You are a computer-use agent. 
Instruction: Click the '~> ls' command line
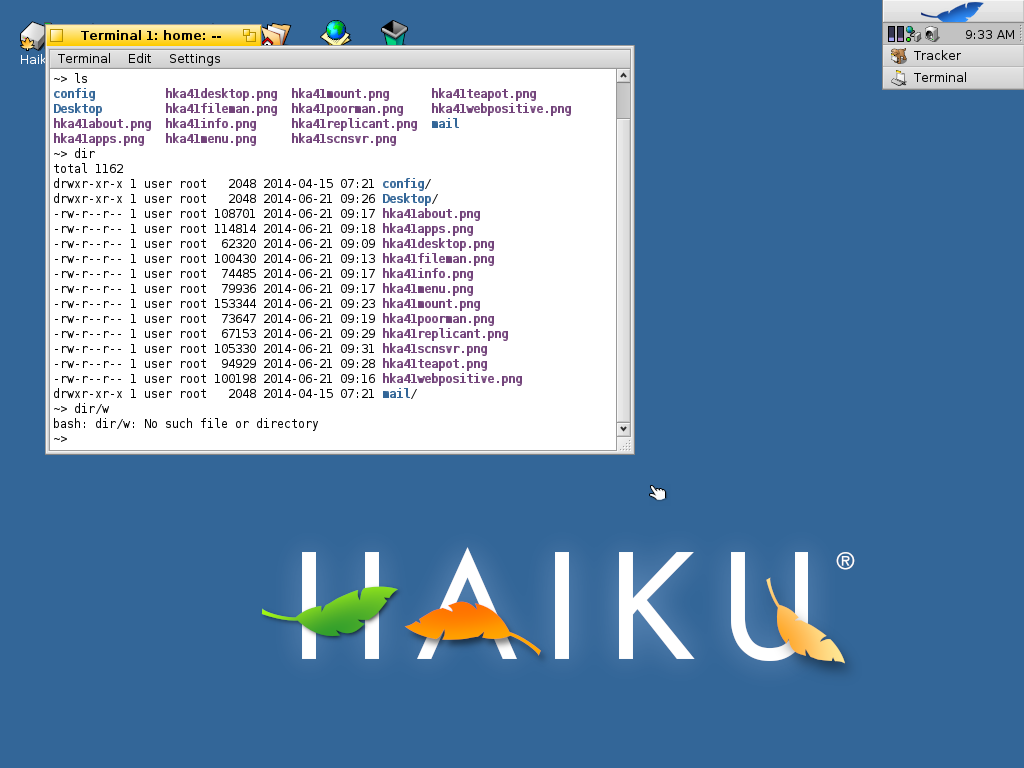click(x=71, y=79)
